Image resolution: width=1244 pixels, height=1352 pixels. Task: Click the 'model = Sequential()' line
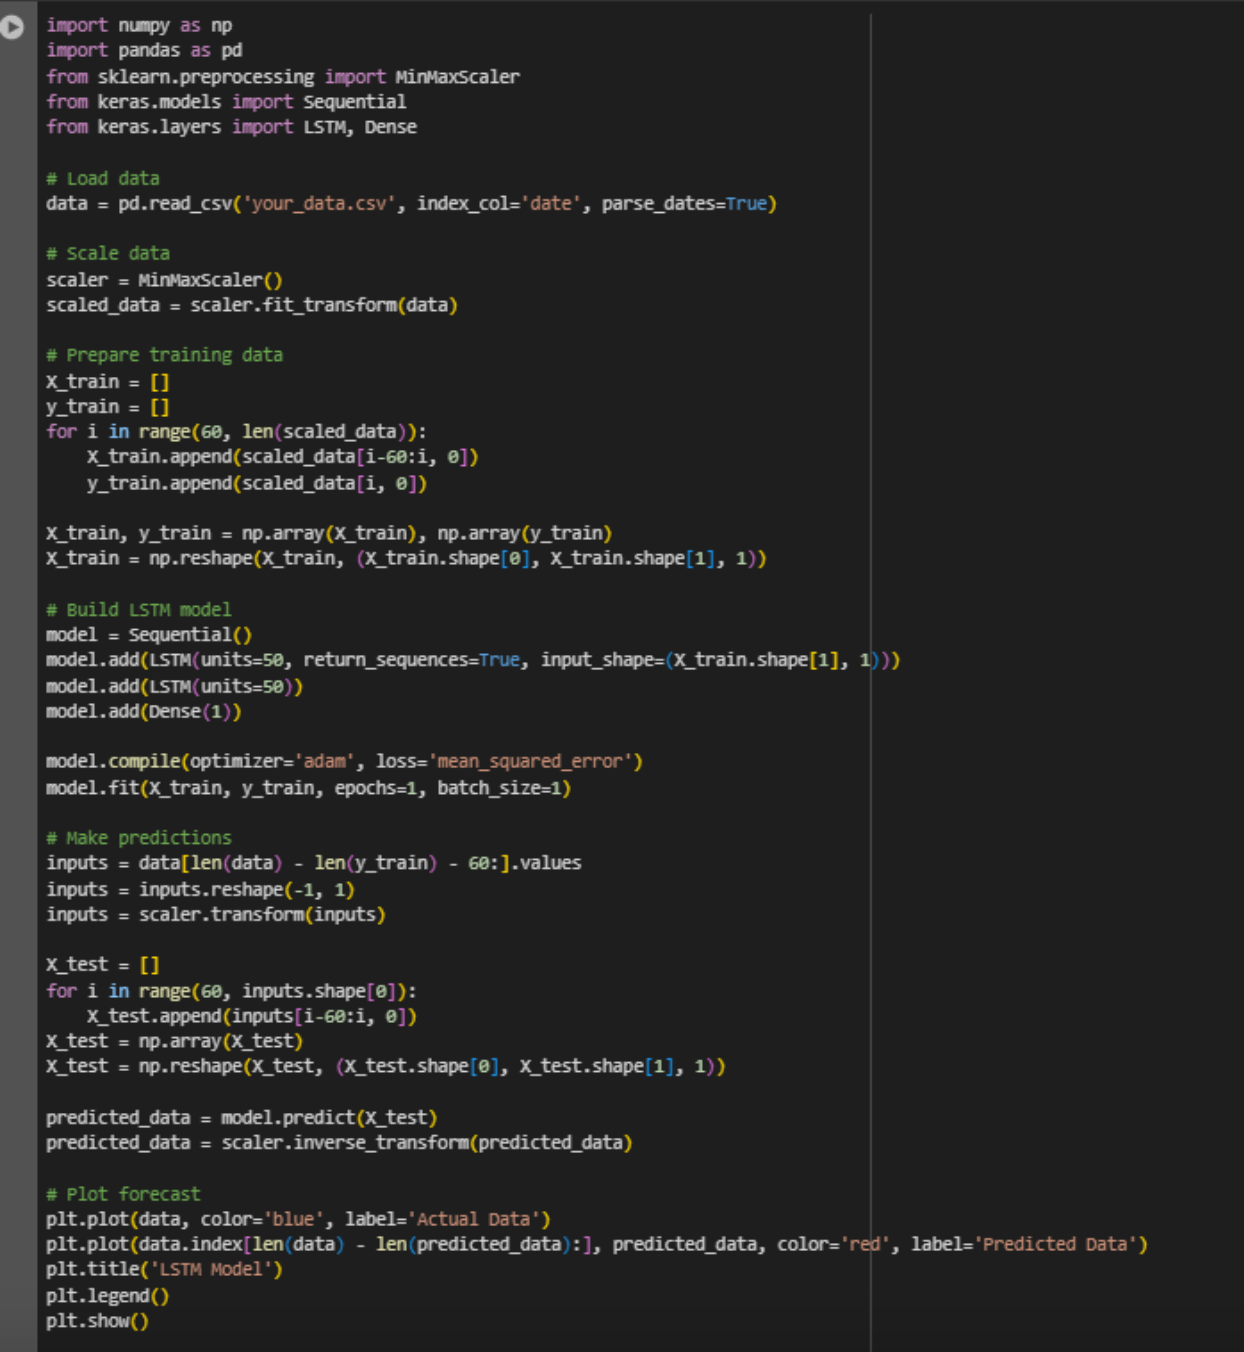tap(149, 635)
